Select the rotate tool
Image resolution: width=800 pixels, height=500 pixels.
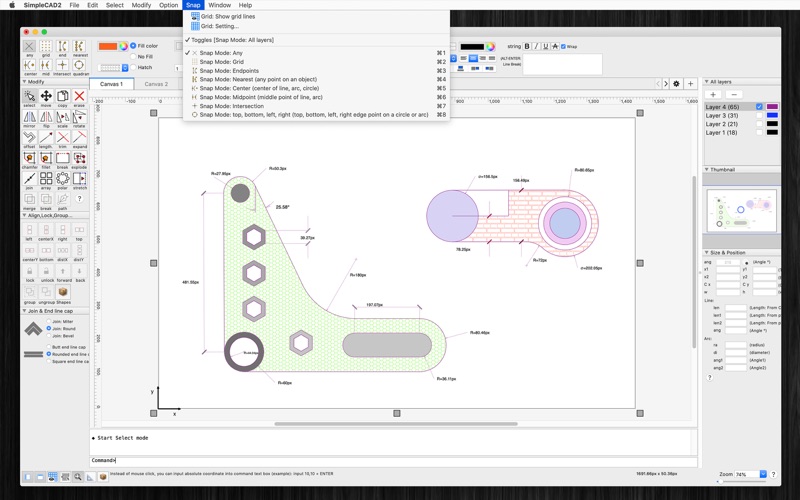(x=79, y=118)
